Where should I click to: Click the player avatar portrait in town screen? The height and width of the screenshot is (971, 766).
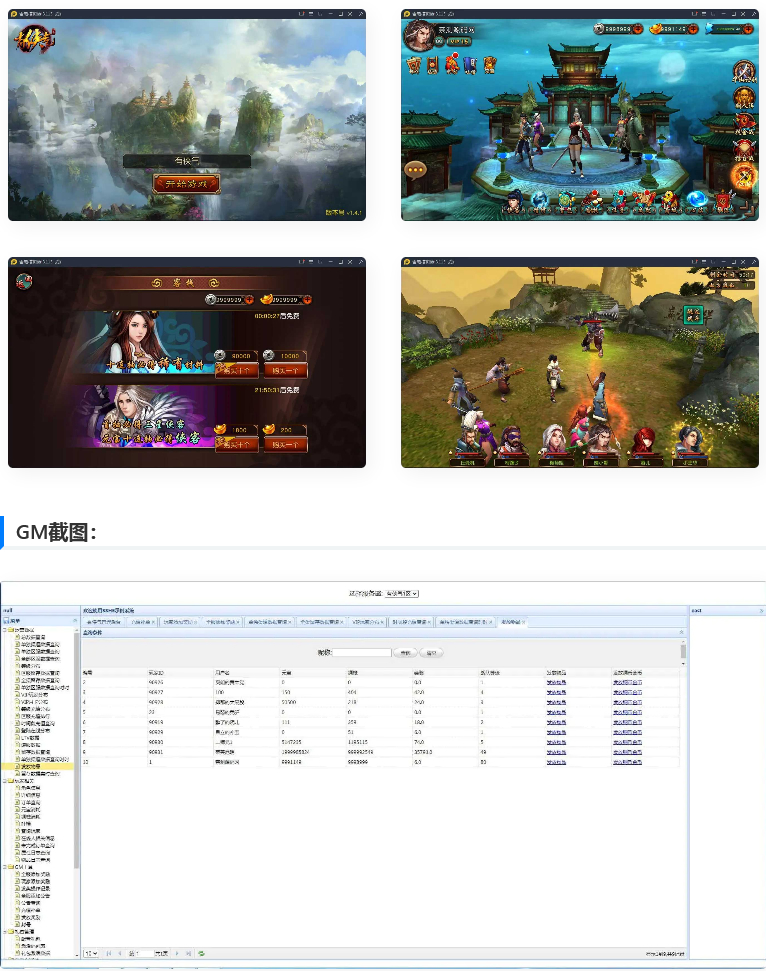click(419, 36)
